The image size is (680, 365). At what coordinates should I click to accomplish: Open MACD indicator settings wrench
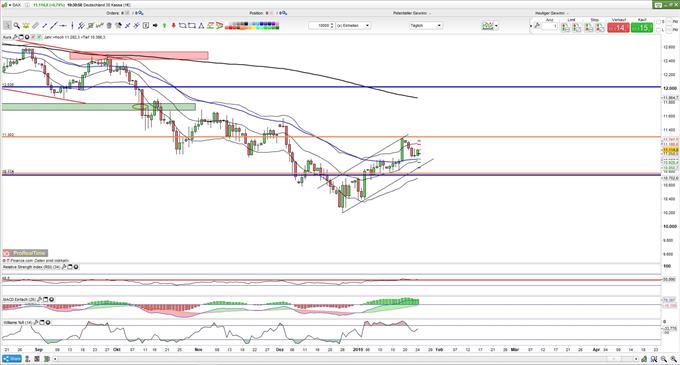point(39,300)
